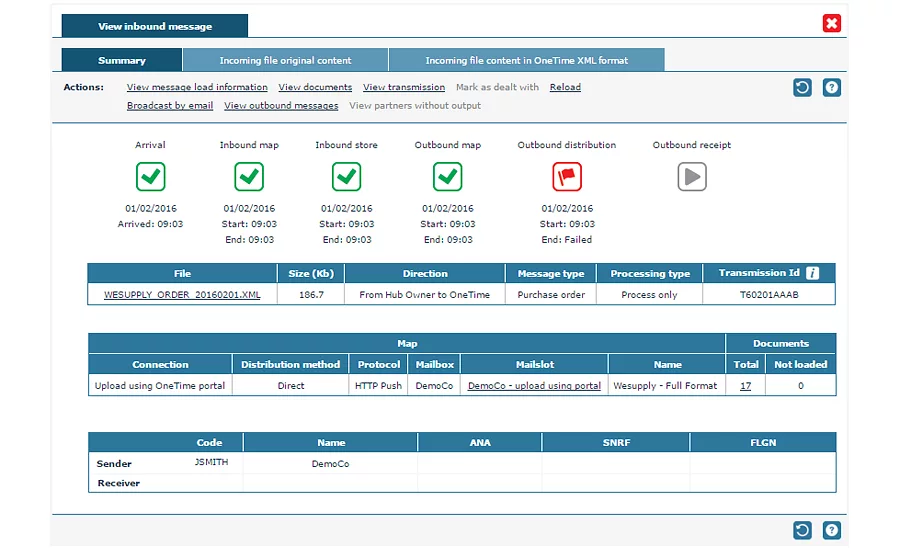
Task: Select the View inbound message header tab
Action: 155,26
